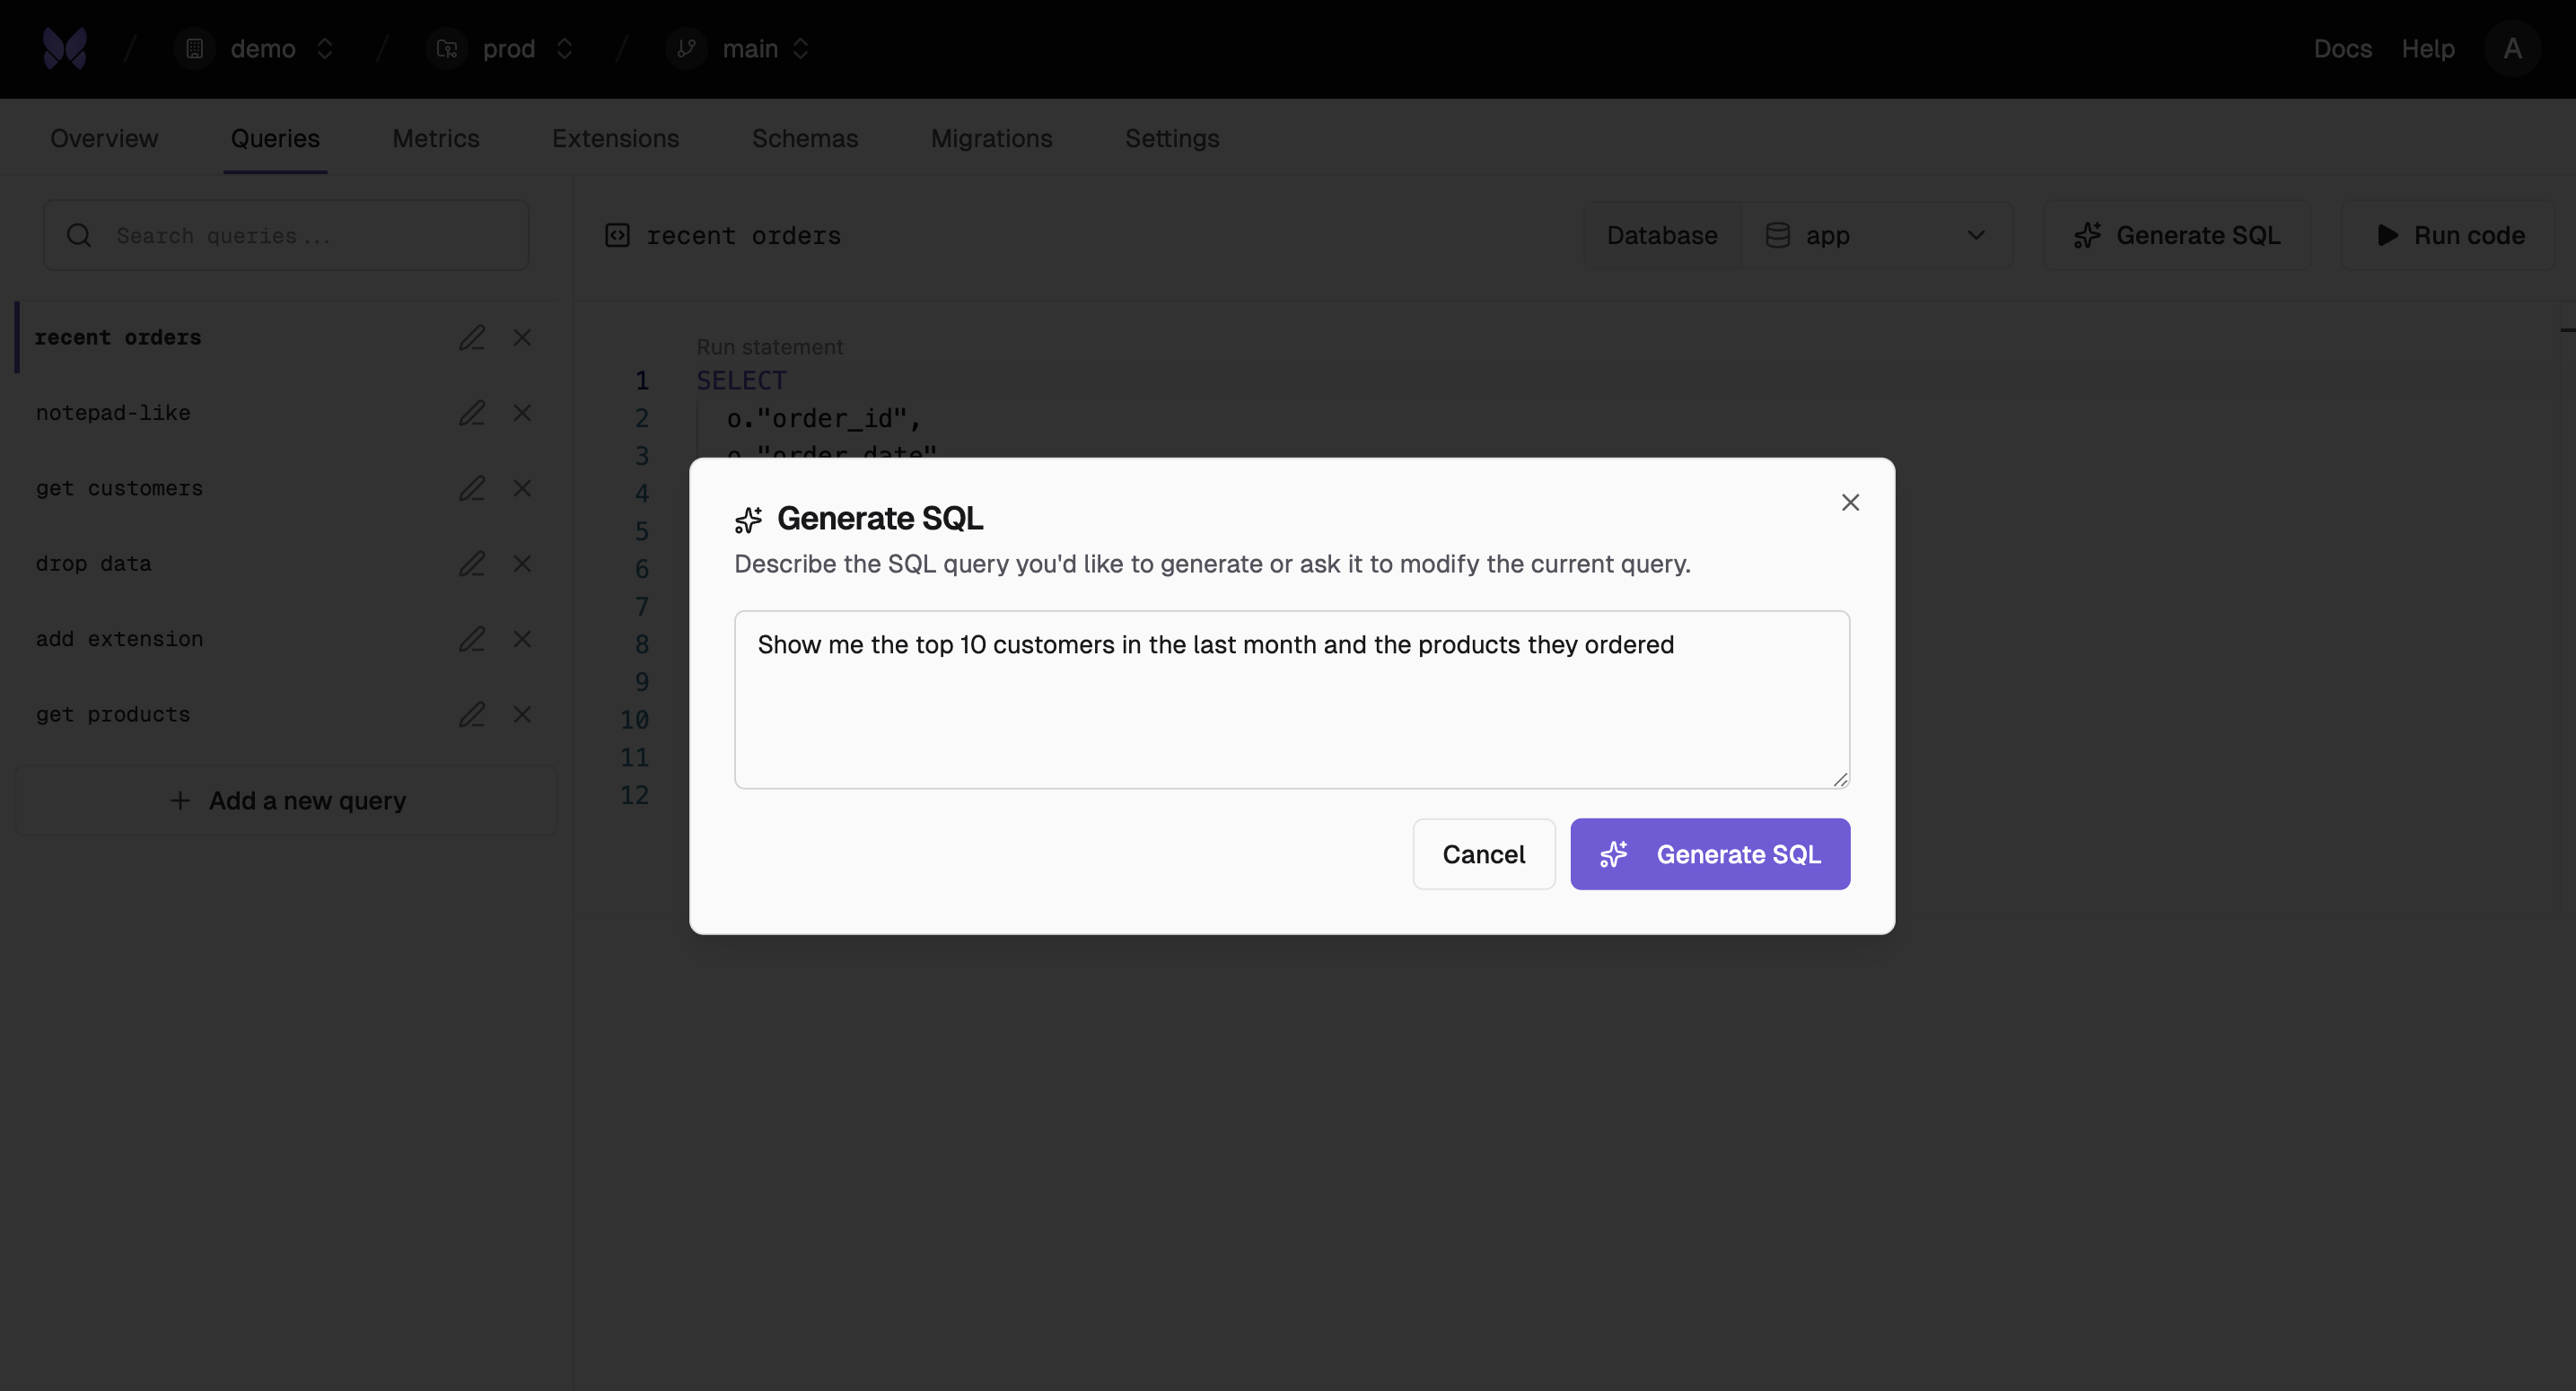Expand the prod project selector
Image resolution: width=2576 pixels, height=1391 pixels.
tap(501, 48)
